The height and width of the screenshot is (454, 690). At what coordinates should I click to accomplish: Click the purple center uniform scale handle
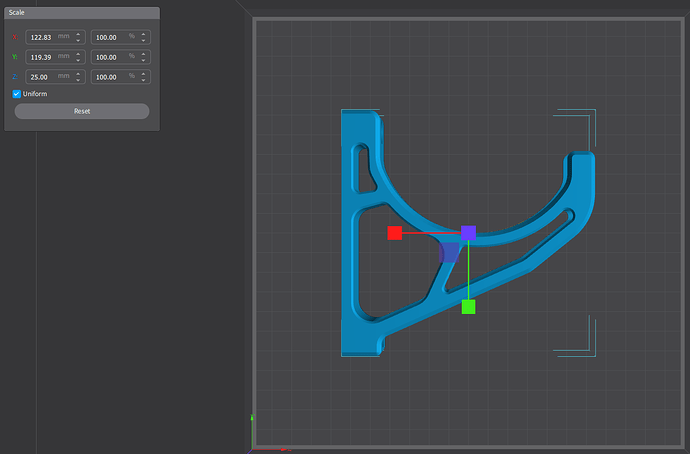coord(469,233)
